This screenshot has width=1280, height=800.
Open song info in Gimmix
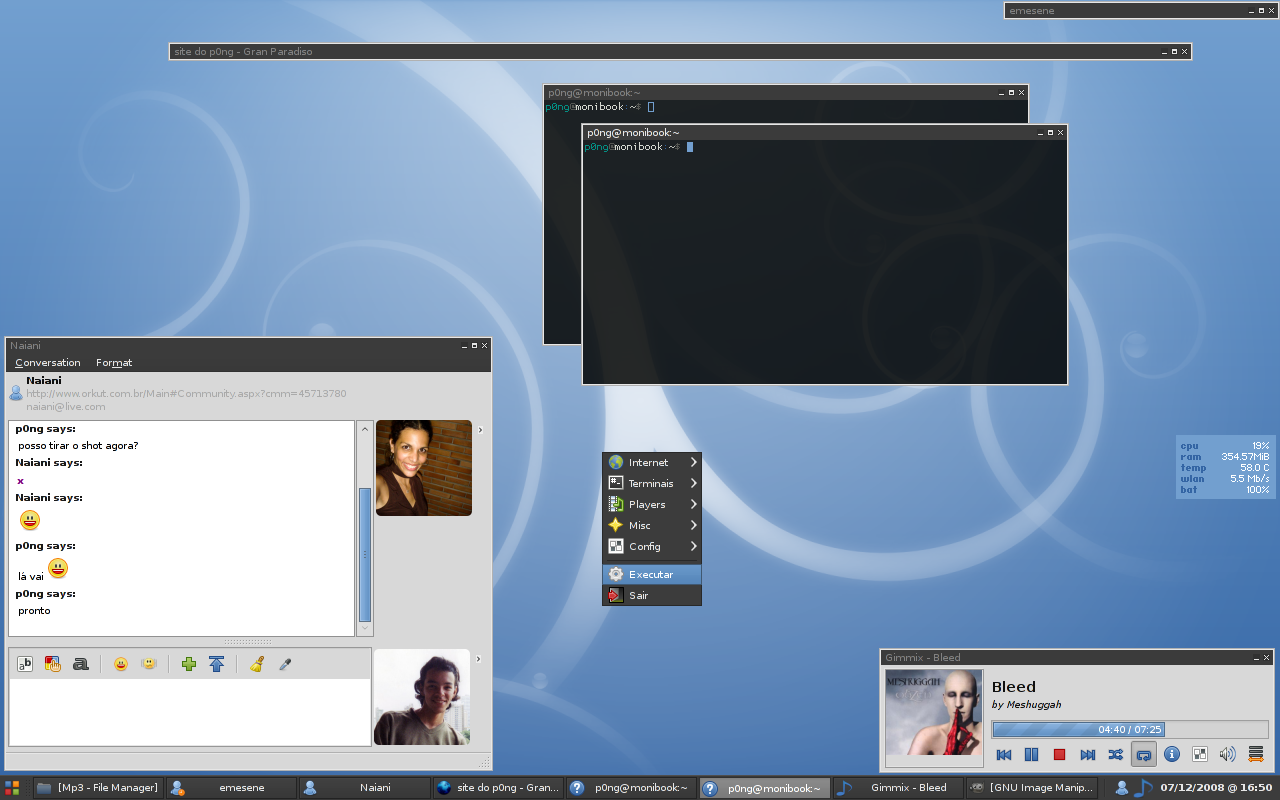[x=1172, y=755]
